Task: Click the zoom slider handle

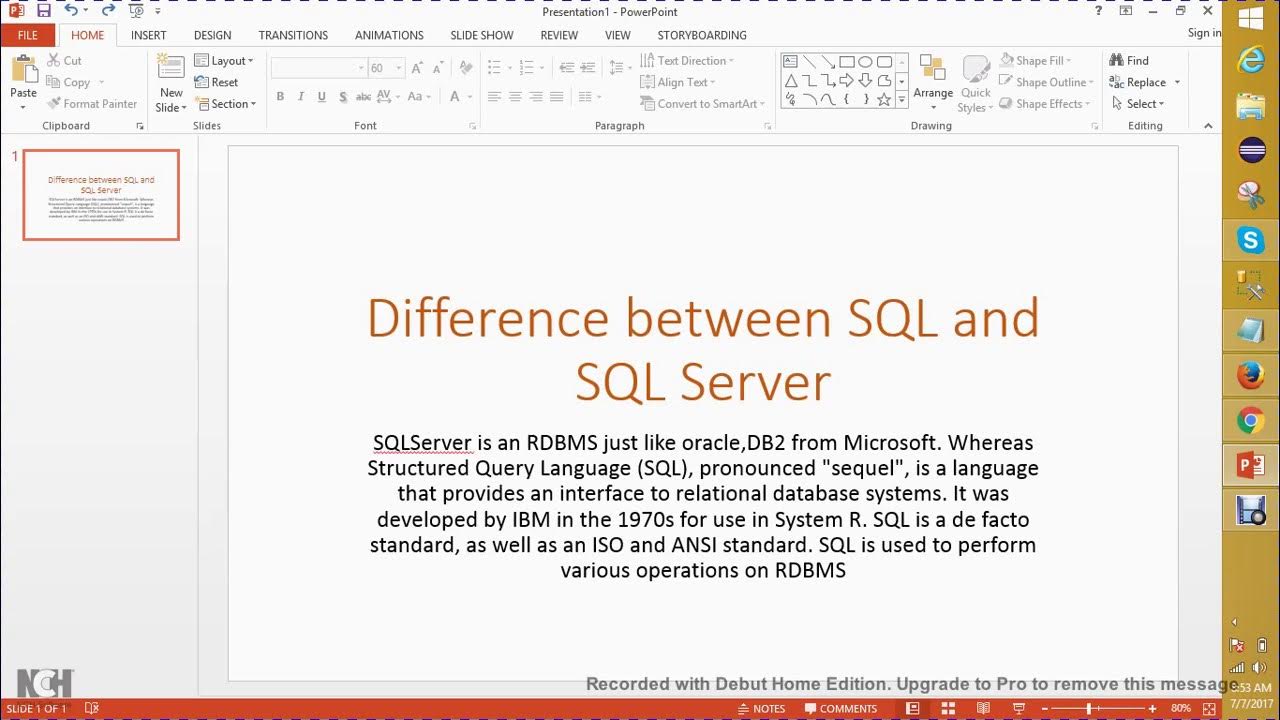Action: pos(1089,709)
